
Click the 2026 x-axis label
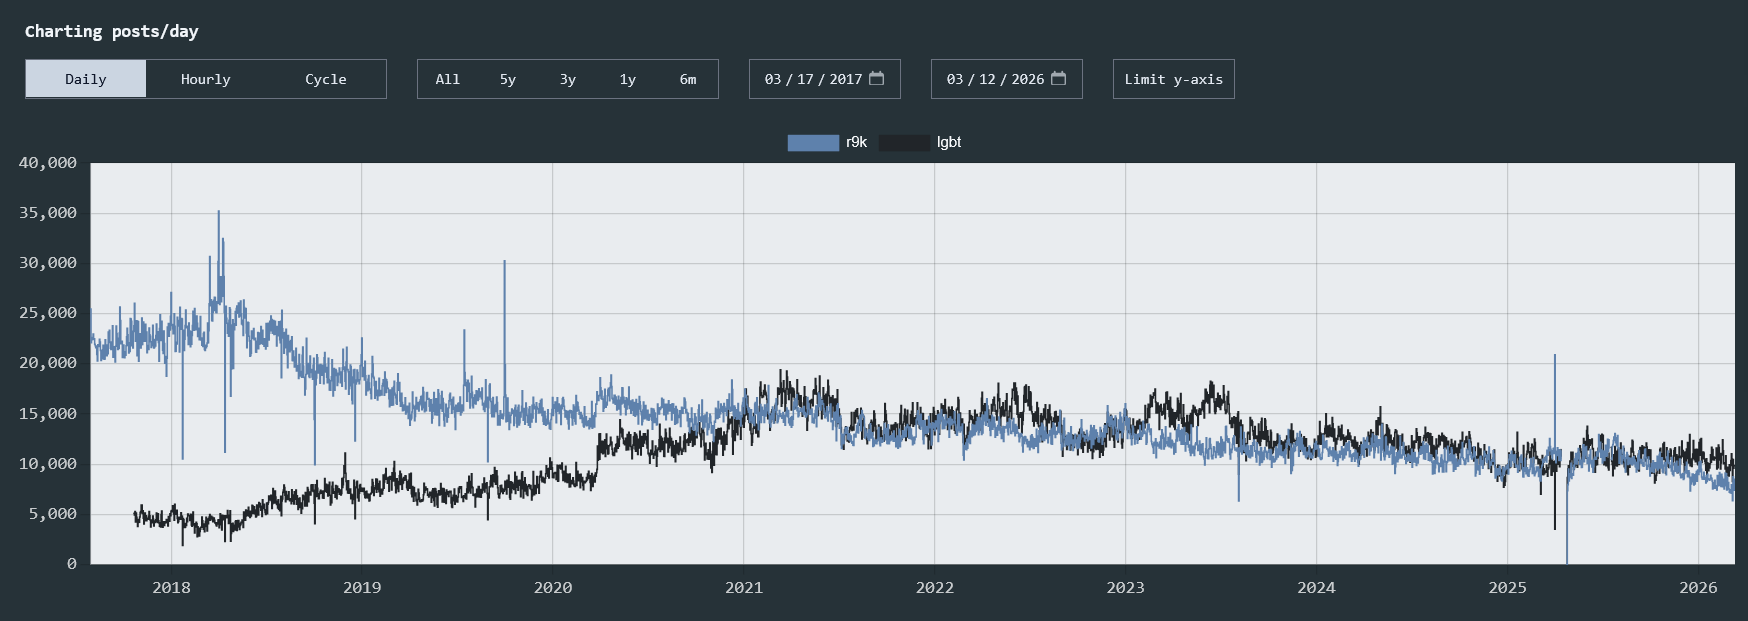tap(1698, 587)
